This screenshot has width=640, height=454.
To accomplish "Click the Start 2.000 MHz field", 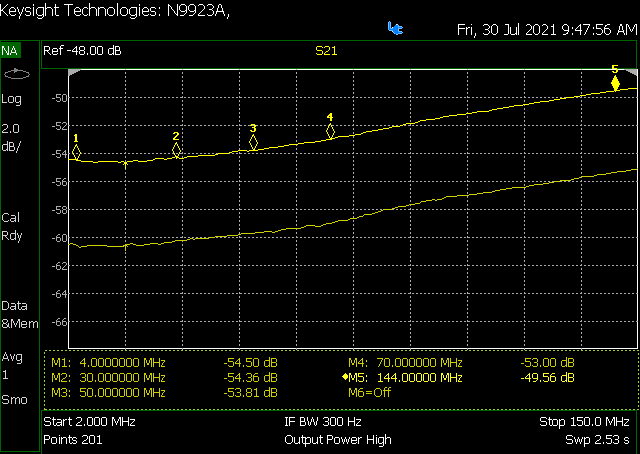I will click(x=89, y=422).
